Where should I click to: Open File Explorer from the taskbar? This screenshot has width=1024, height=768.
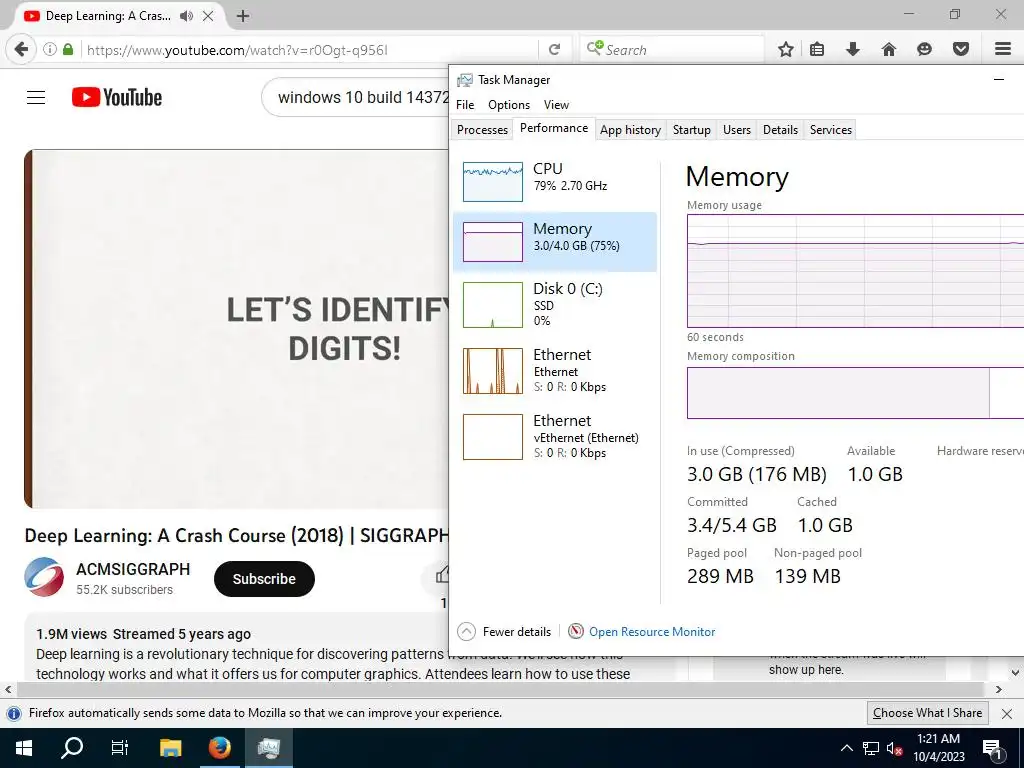[170, 748]
